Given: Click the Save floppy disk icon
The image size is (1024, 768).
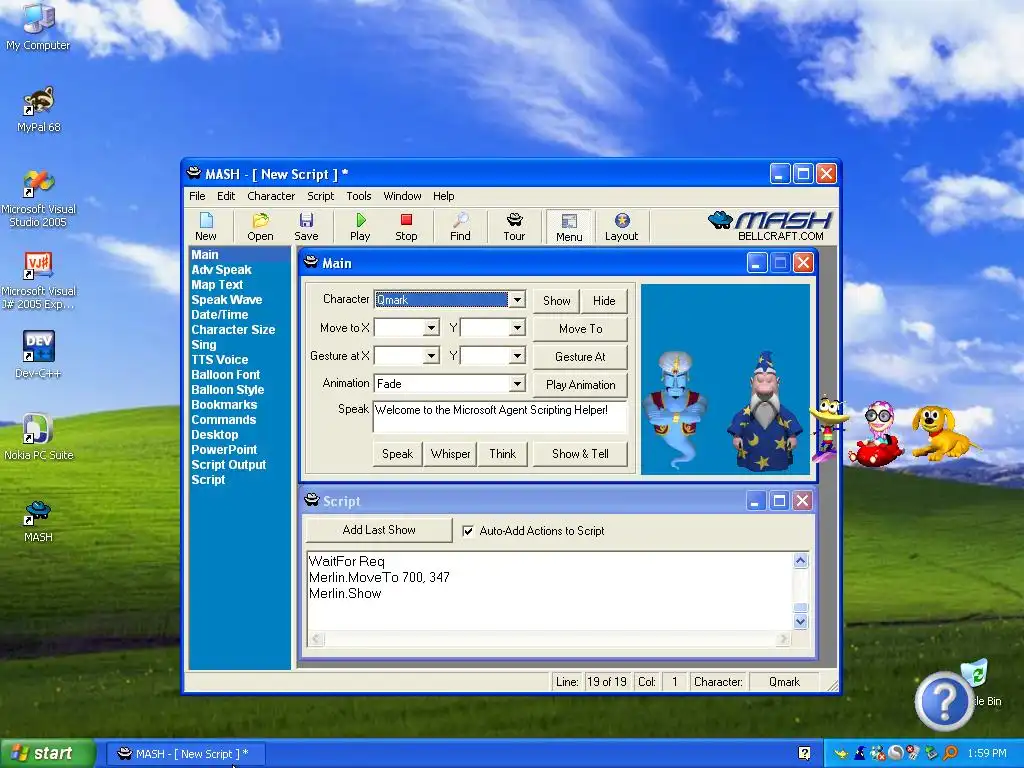Looking at the screenshot, I should point(306,227).
